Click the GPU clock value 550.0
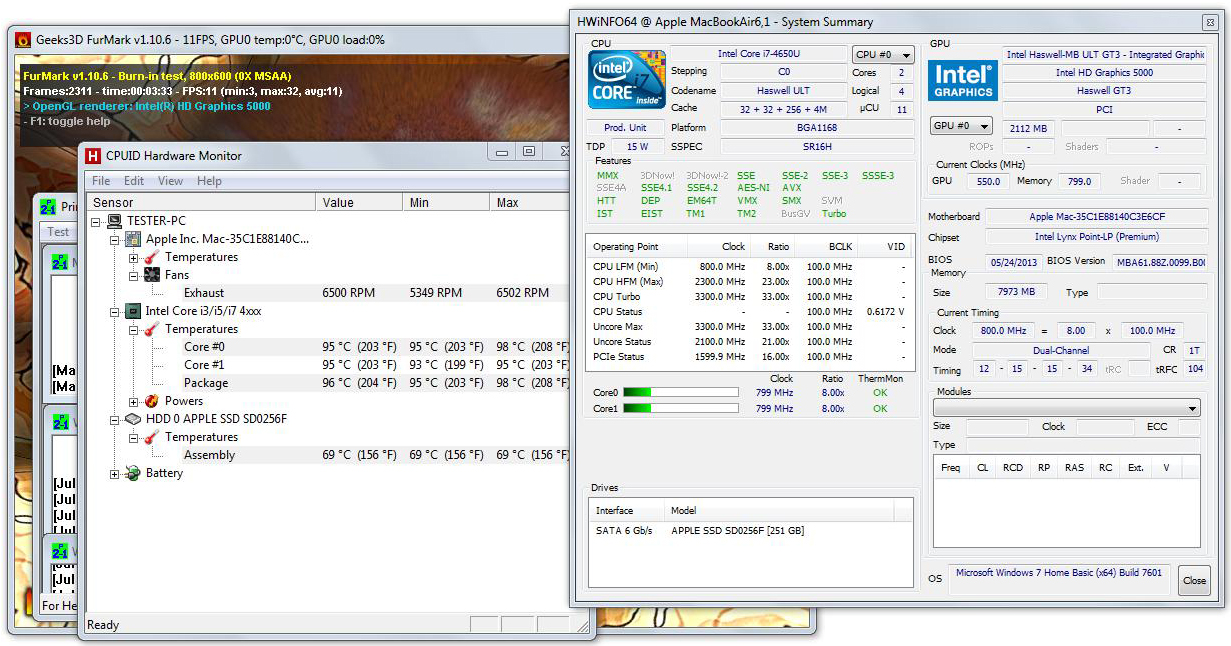Viewport: 1231px width, 646px height. tap(988, 182)
